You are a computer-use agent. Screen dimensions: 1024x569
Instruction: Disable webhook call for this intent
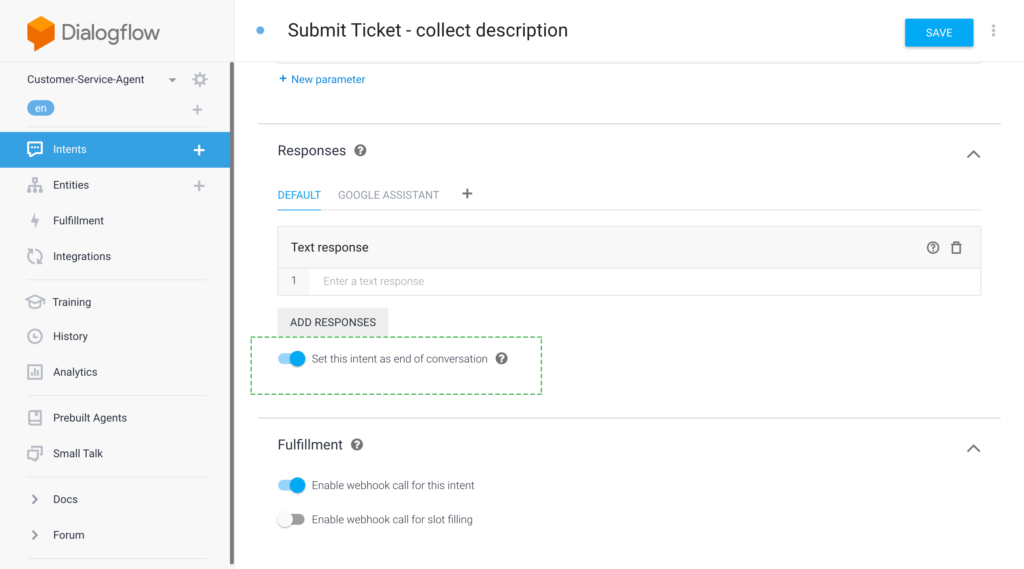coord(291,485)
